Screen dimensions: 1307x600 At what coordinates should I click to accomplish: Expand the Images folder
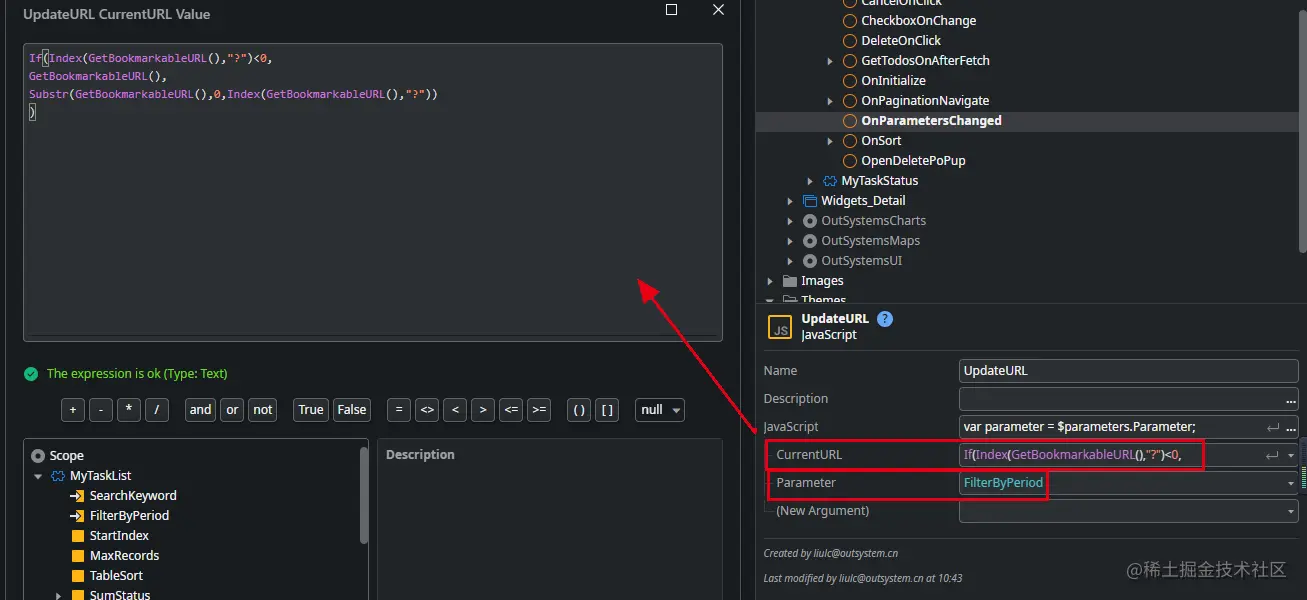click(770, 281)
